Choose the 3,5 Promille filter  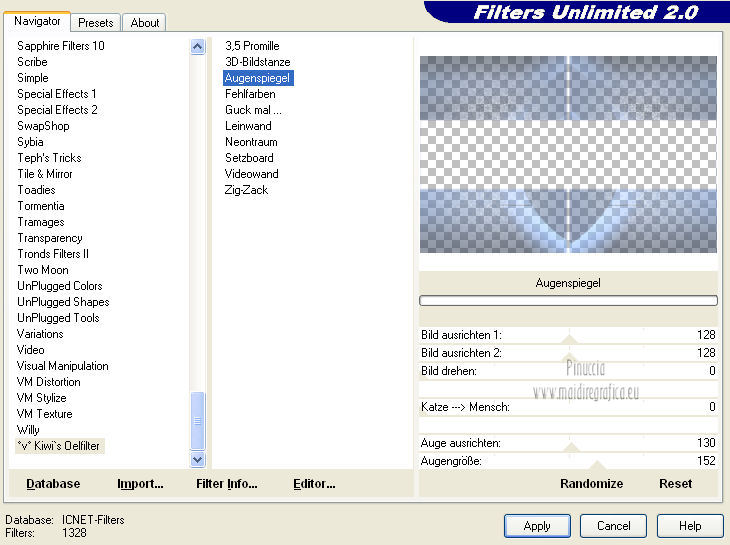tap(252, 46)
